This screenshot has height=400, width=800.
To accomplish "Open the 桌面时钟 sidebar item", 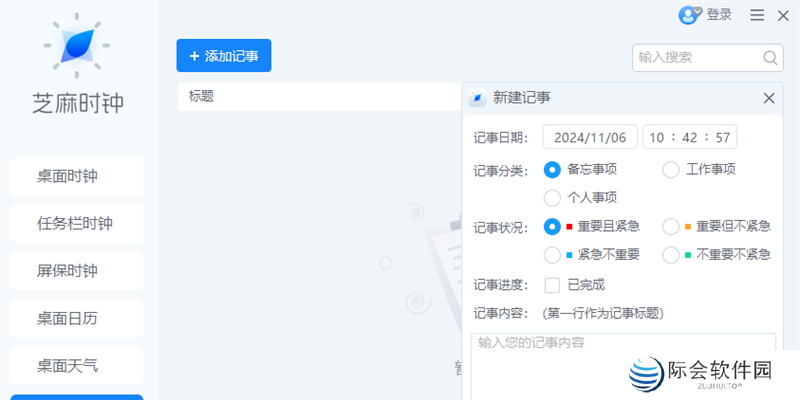I will tap(77, 177).
